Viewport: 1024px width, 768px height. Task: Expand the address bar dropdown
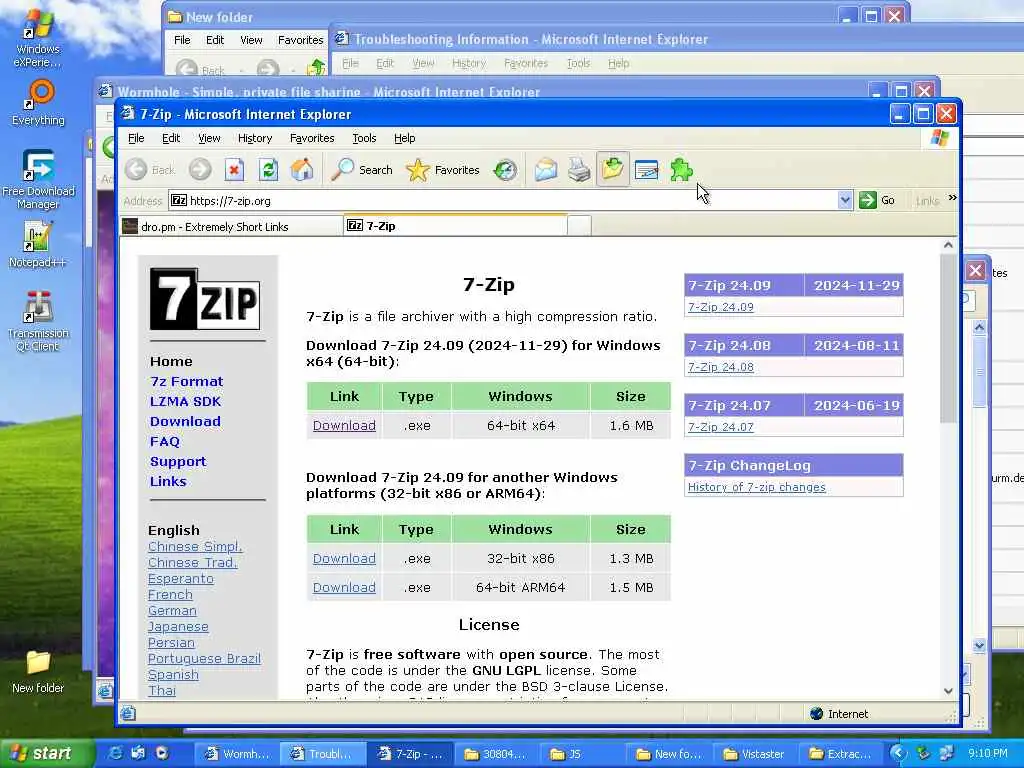click(x=845, y=200)
